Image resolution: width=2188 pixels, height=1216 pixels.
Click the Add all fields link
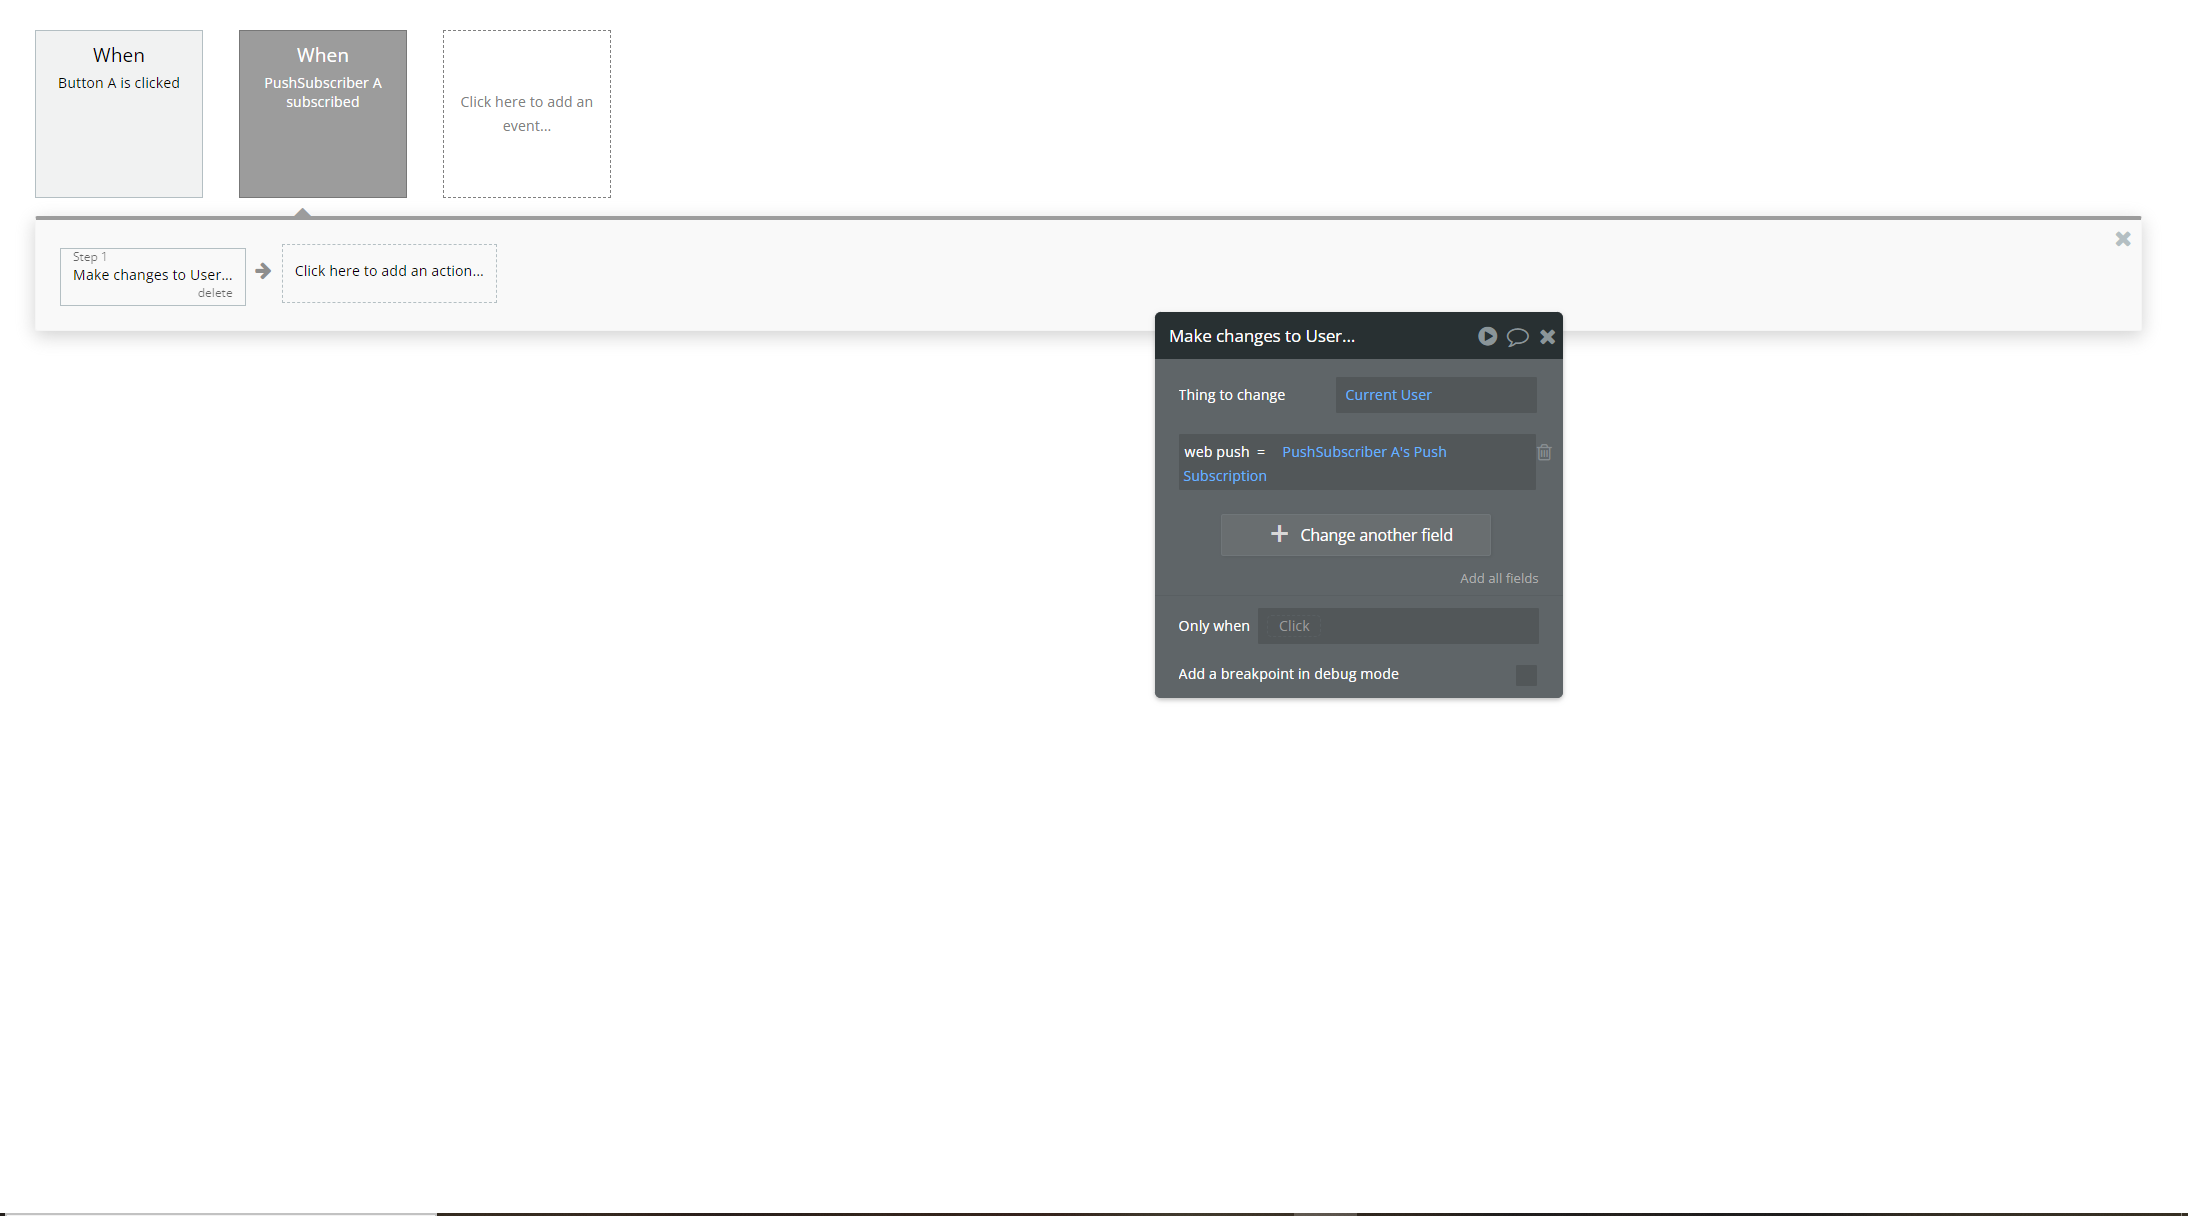tap(1498, 578)
